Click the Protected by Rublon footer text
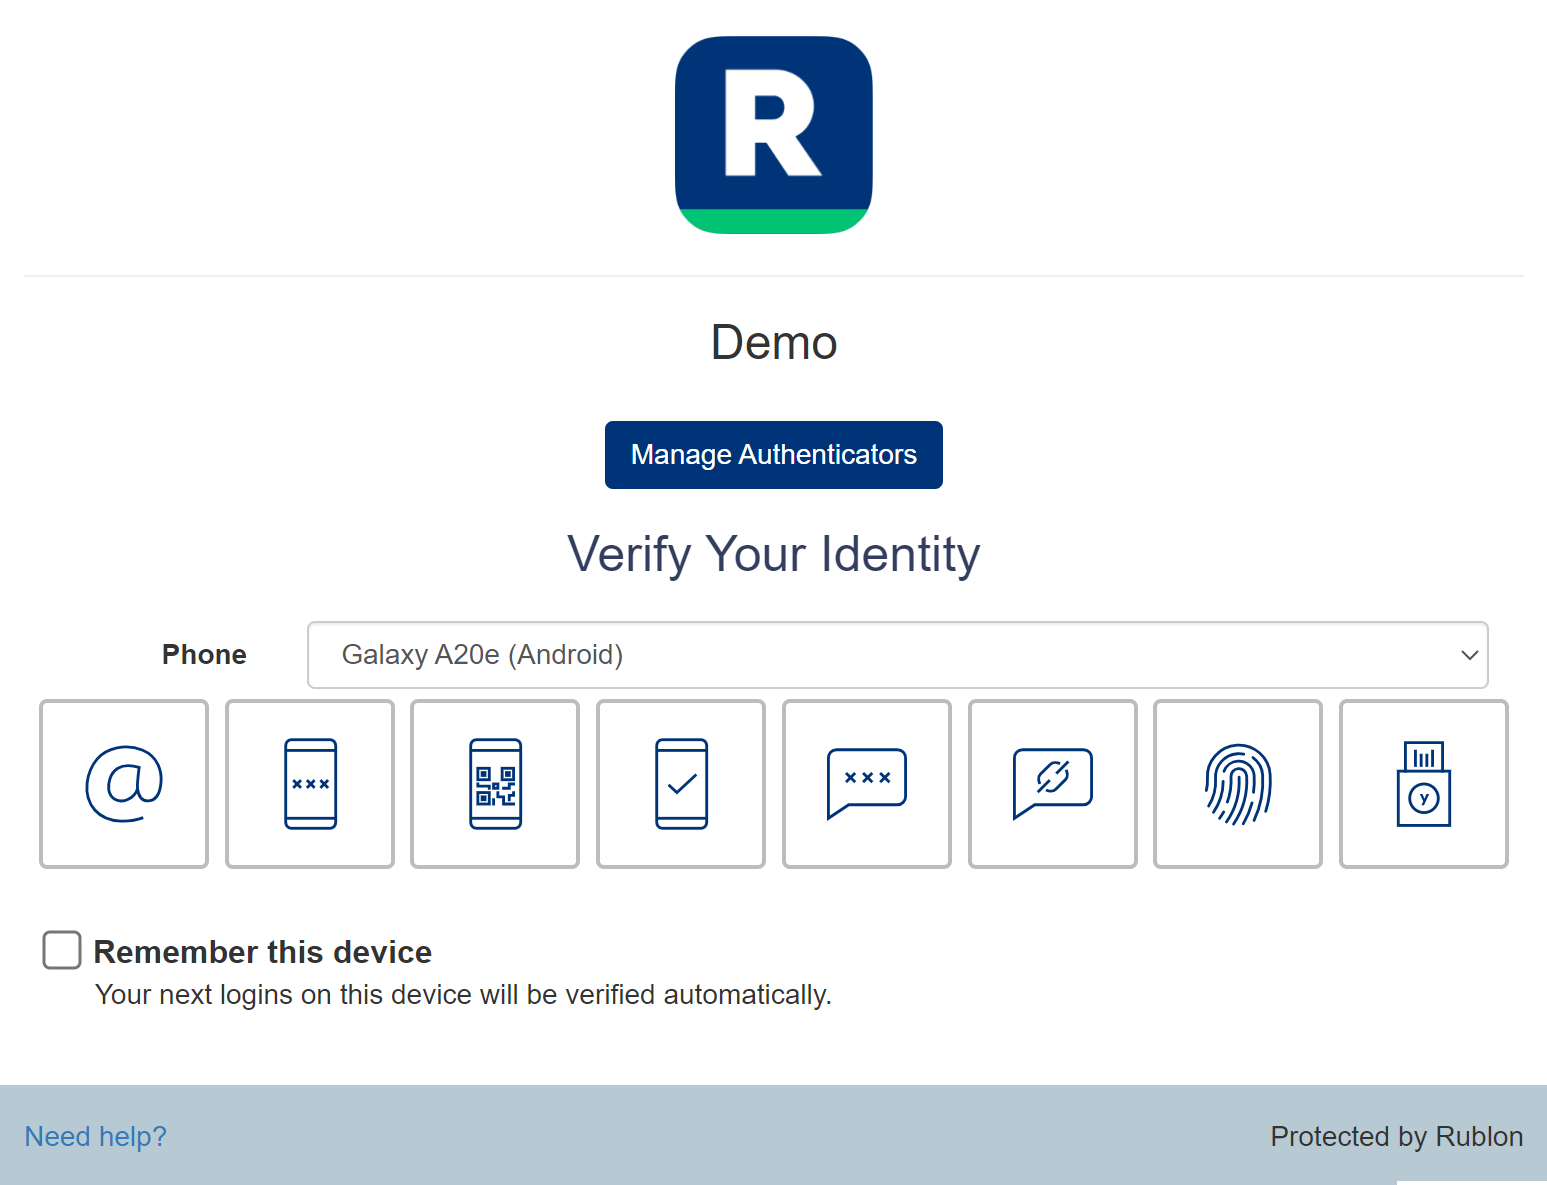 1396,1136
